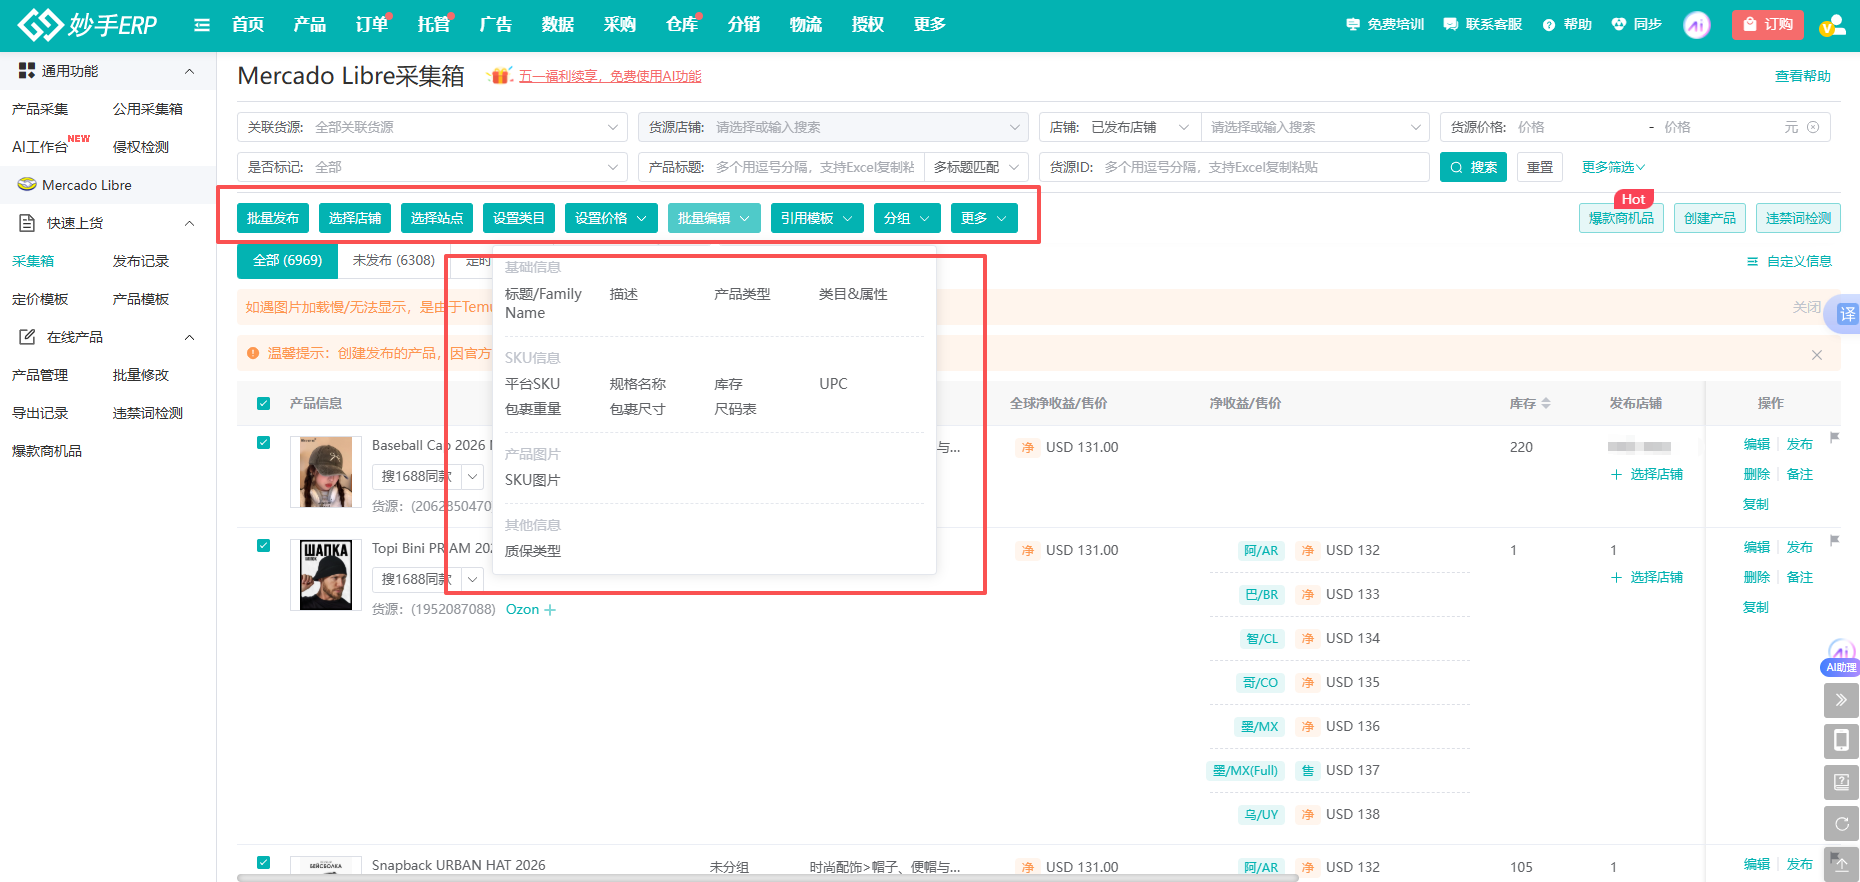
Task: Uncheck the Snapback URBAN HAT checkbox
Action: [264, 862]
